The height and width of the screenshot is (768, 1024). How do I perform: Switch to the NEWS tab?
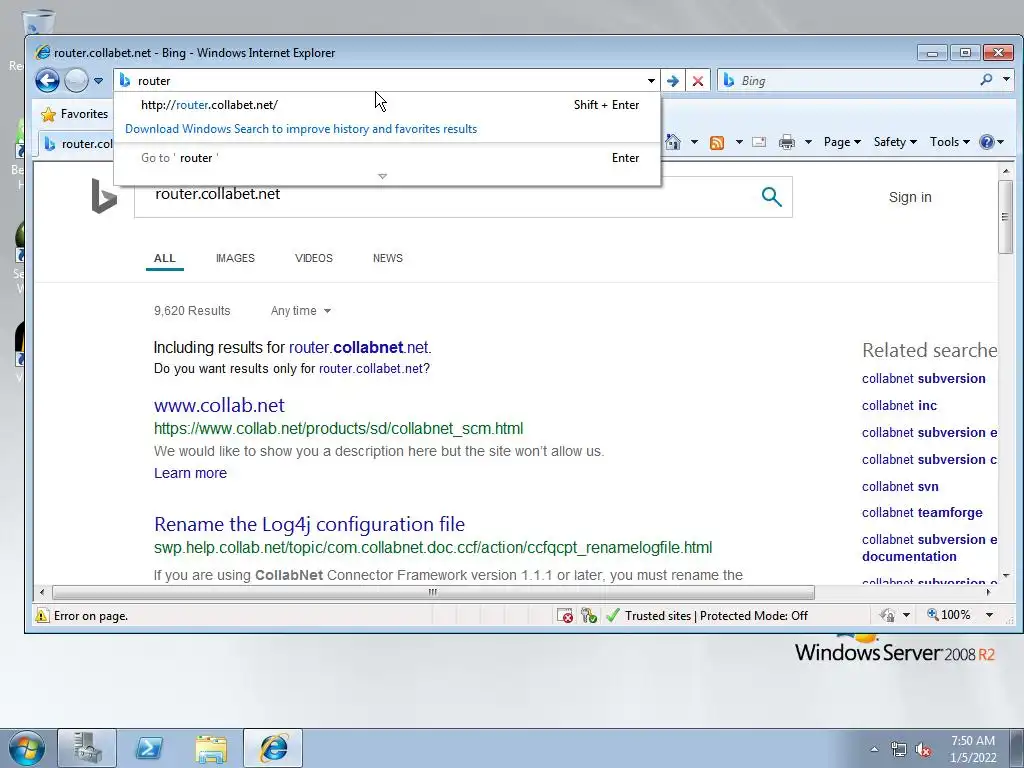coord(387,258)
